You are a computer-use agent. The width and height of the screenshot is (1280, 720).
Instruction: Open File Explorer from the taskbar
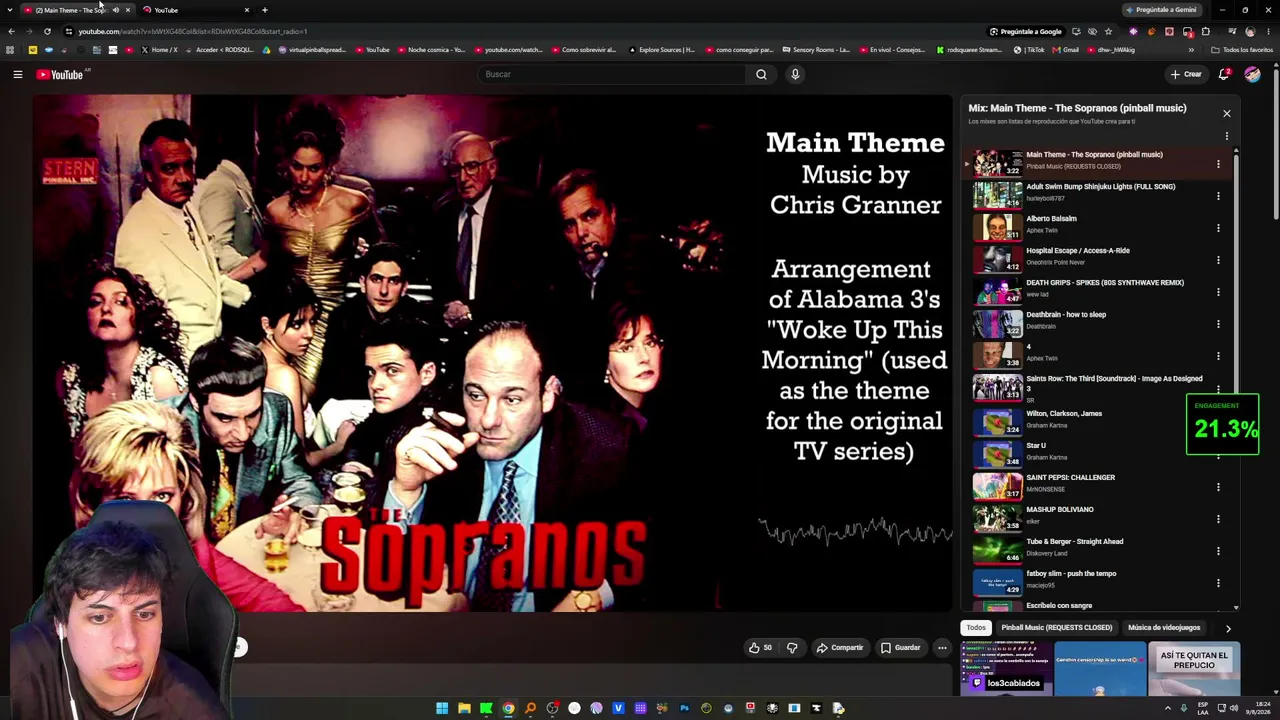464,708
